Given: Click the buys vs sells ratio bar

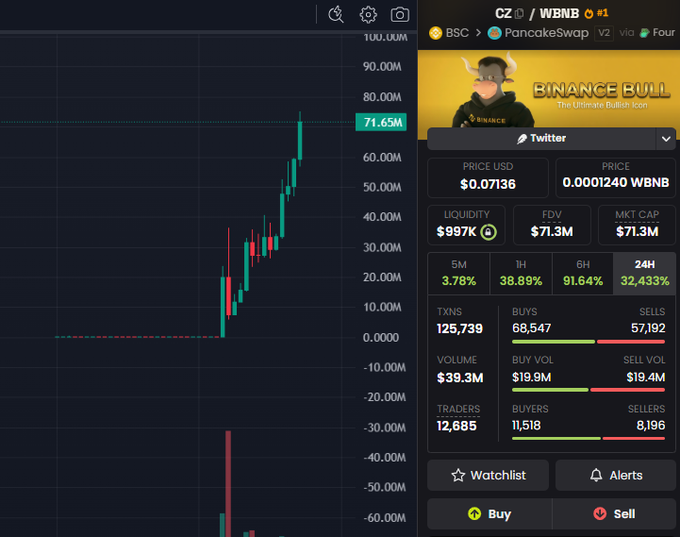Looking at the screenshot, I should pyautogui.click(x=588, y=342).
